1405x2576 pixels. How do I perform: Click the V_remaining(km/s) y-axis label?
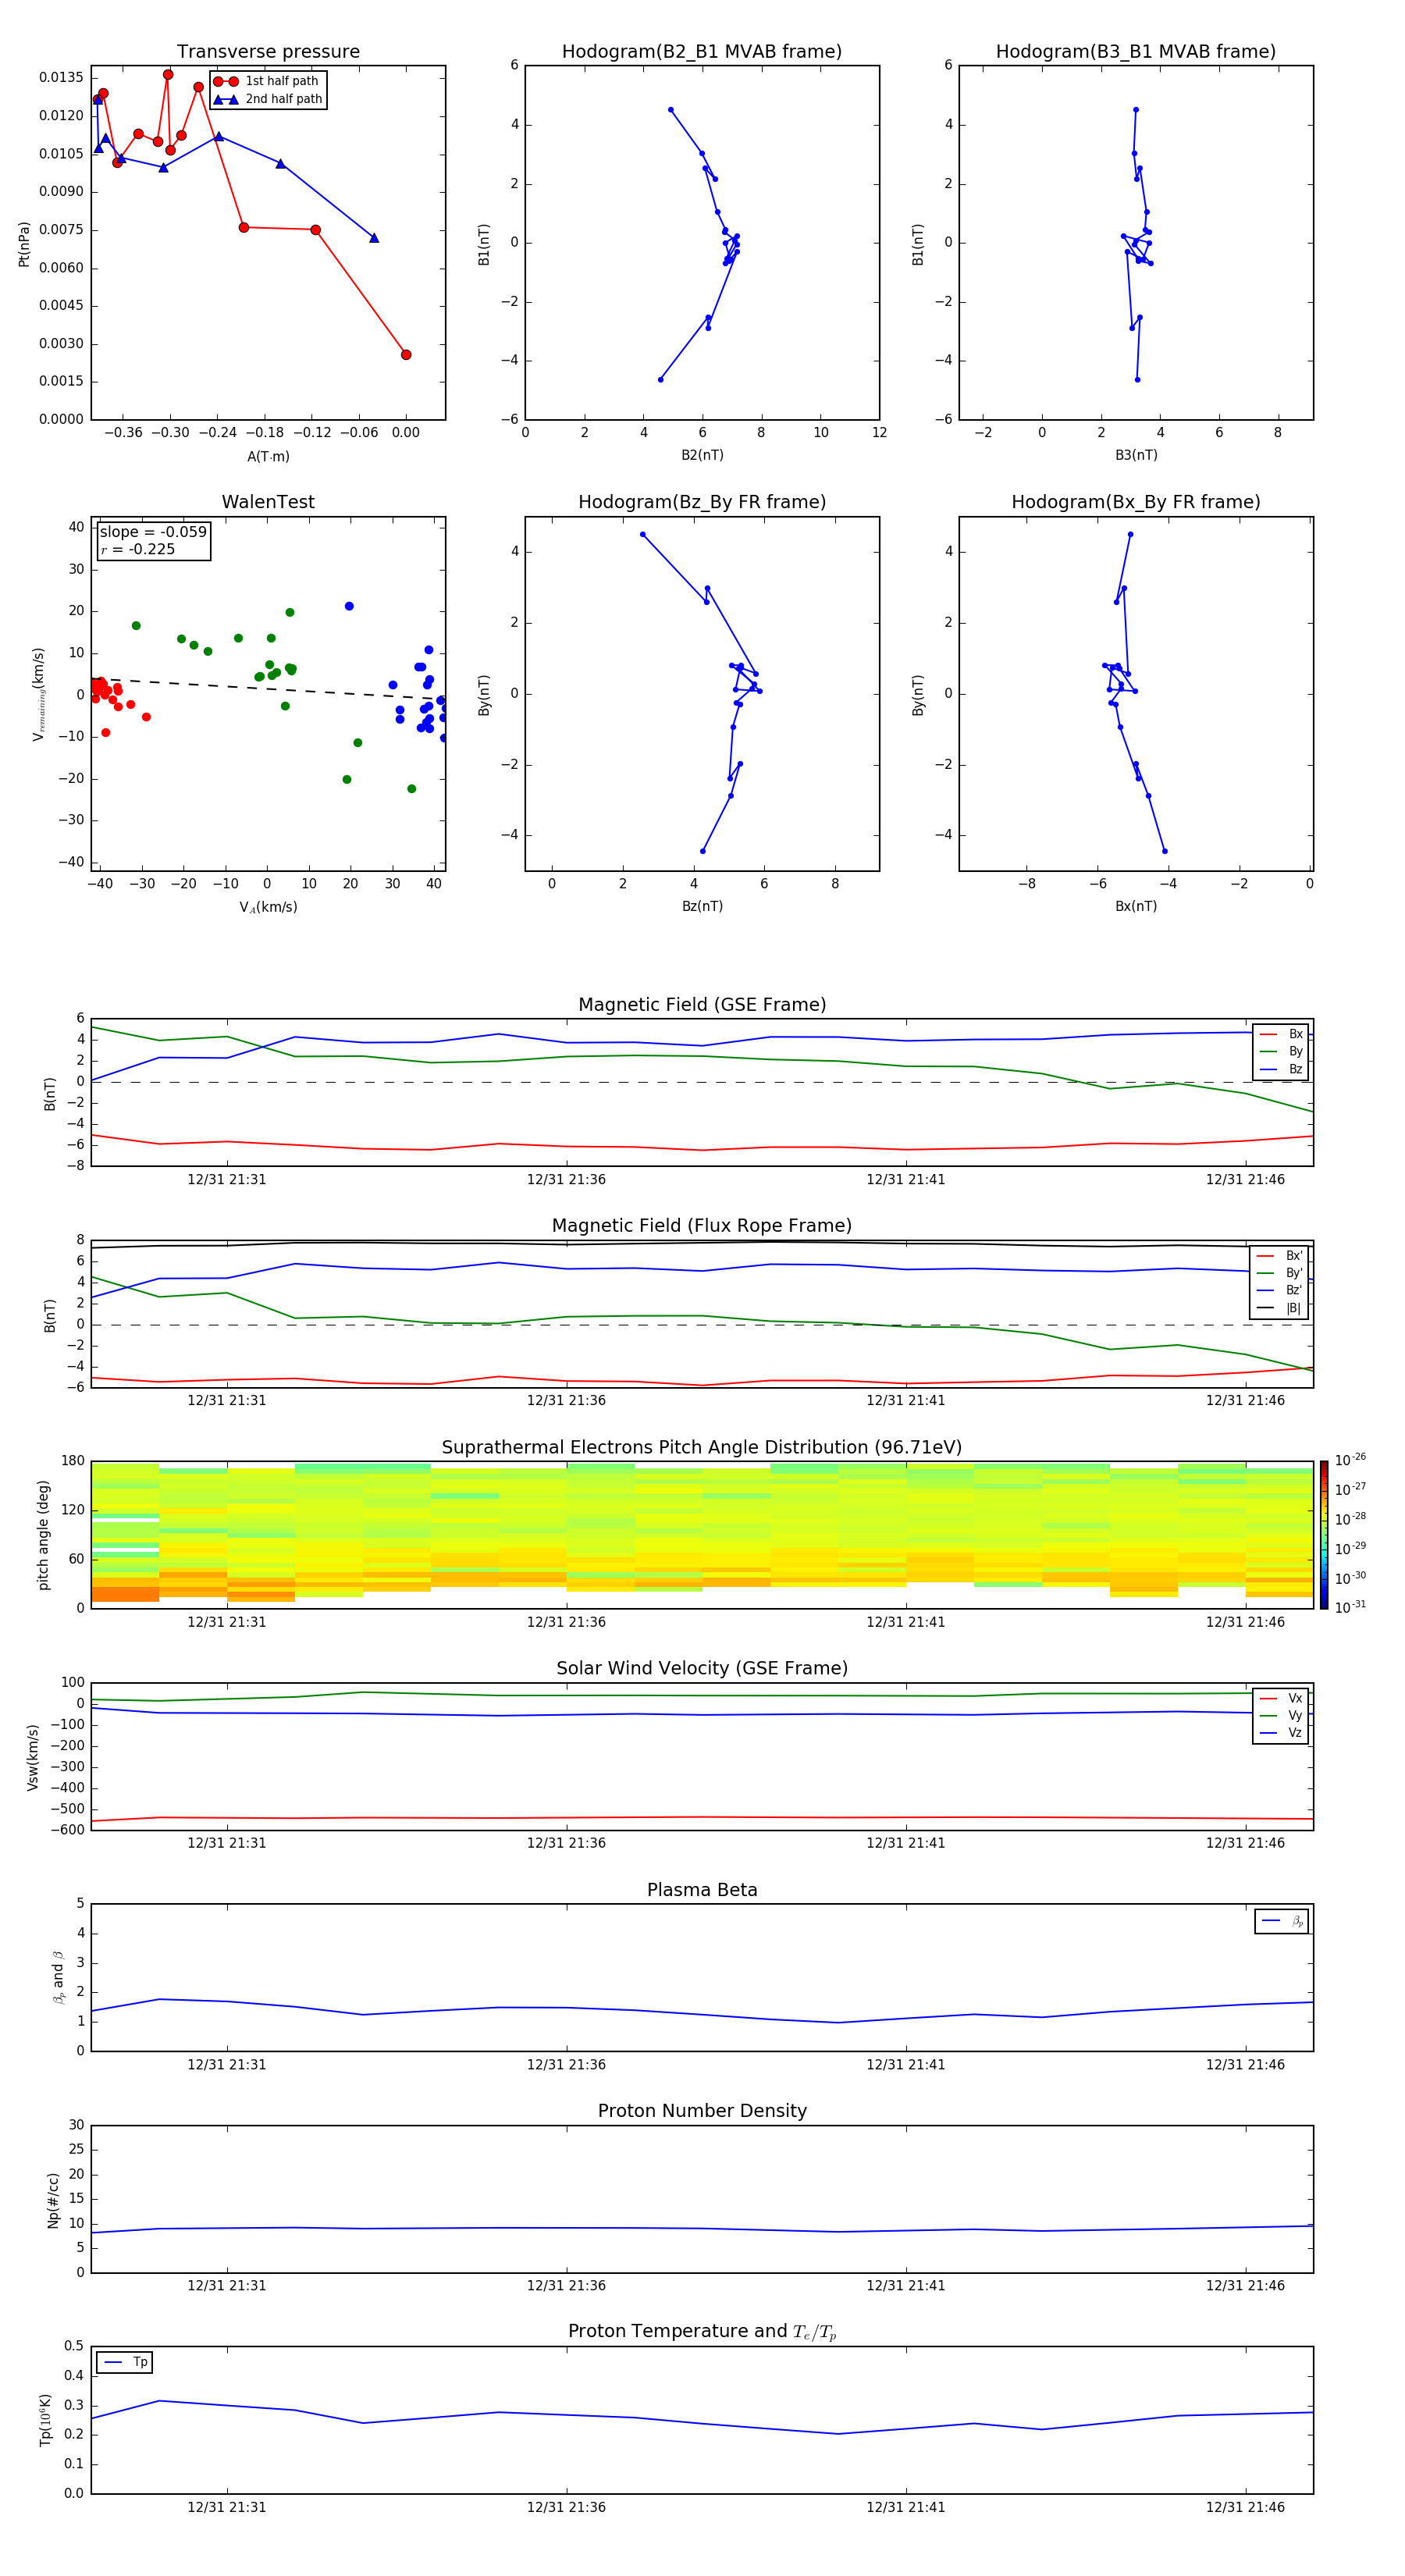tap(39, 694)
